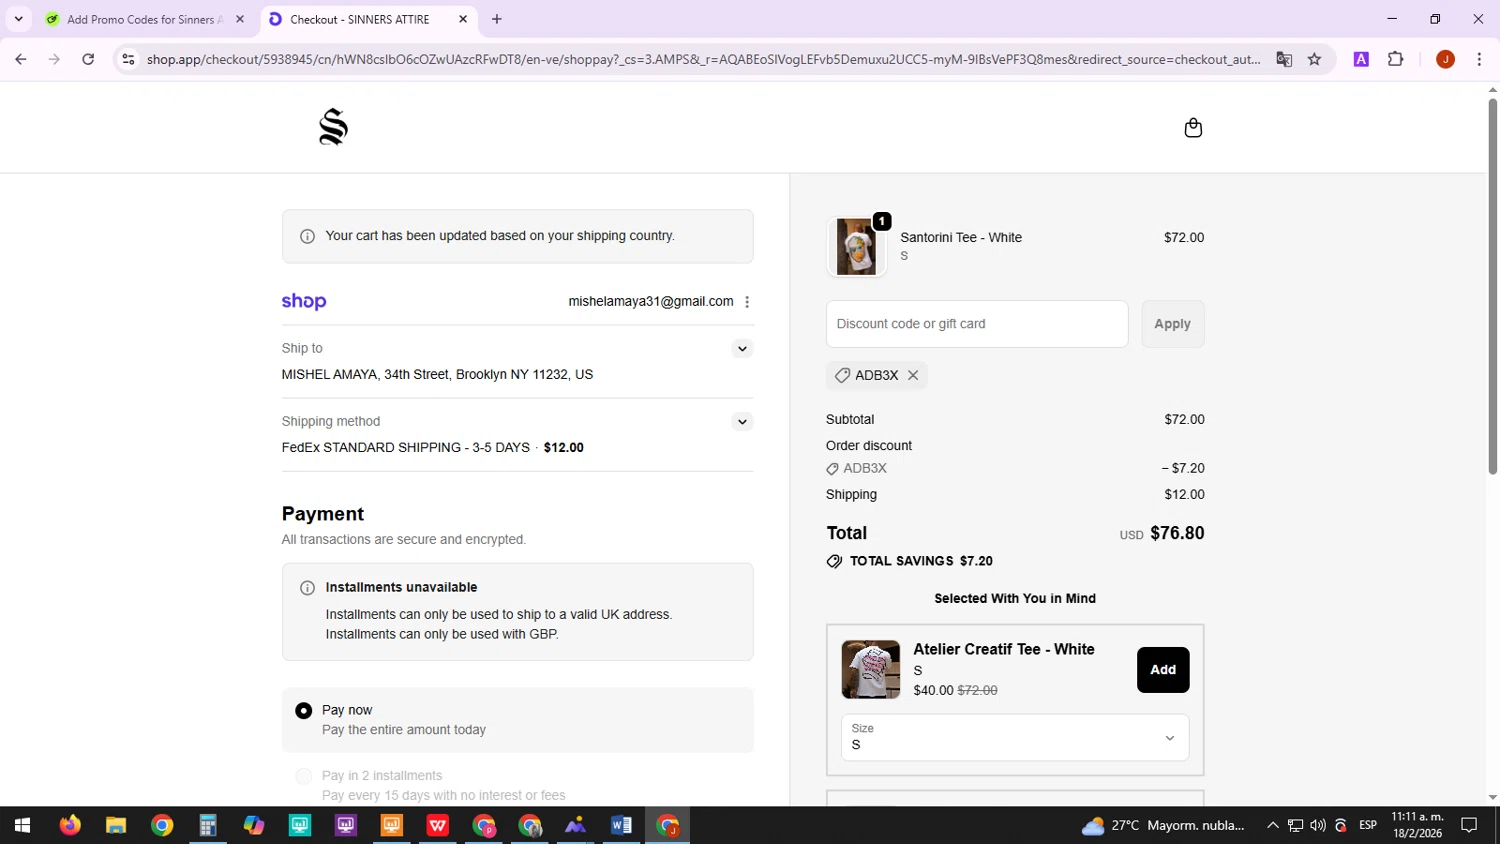Show hidden system tray icons
Viewport: 1500px width, 844px height.
pos(1272,825)
